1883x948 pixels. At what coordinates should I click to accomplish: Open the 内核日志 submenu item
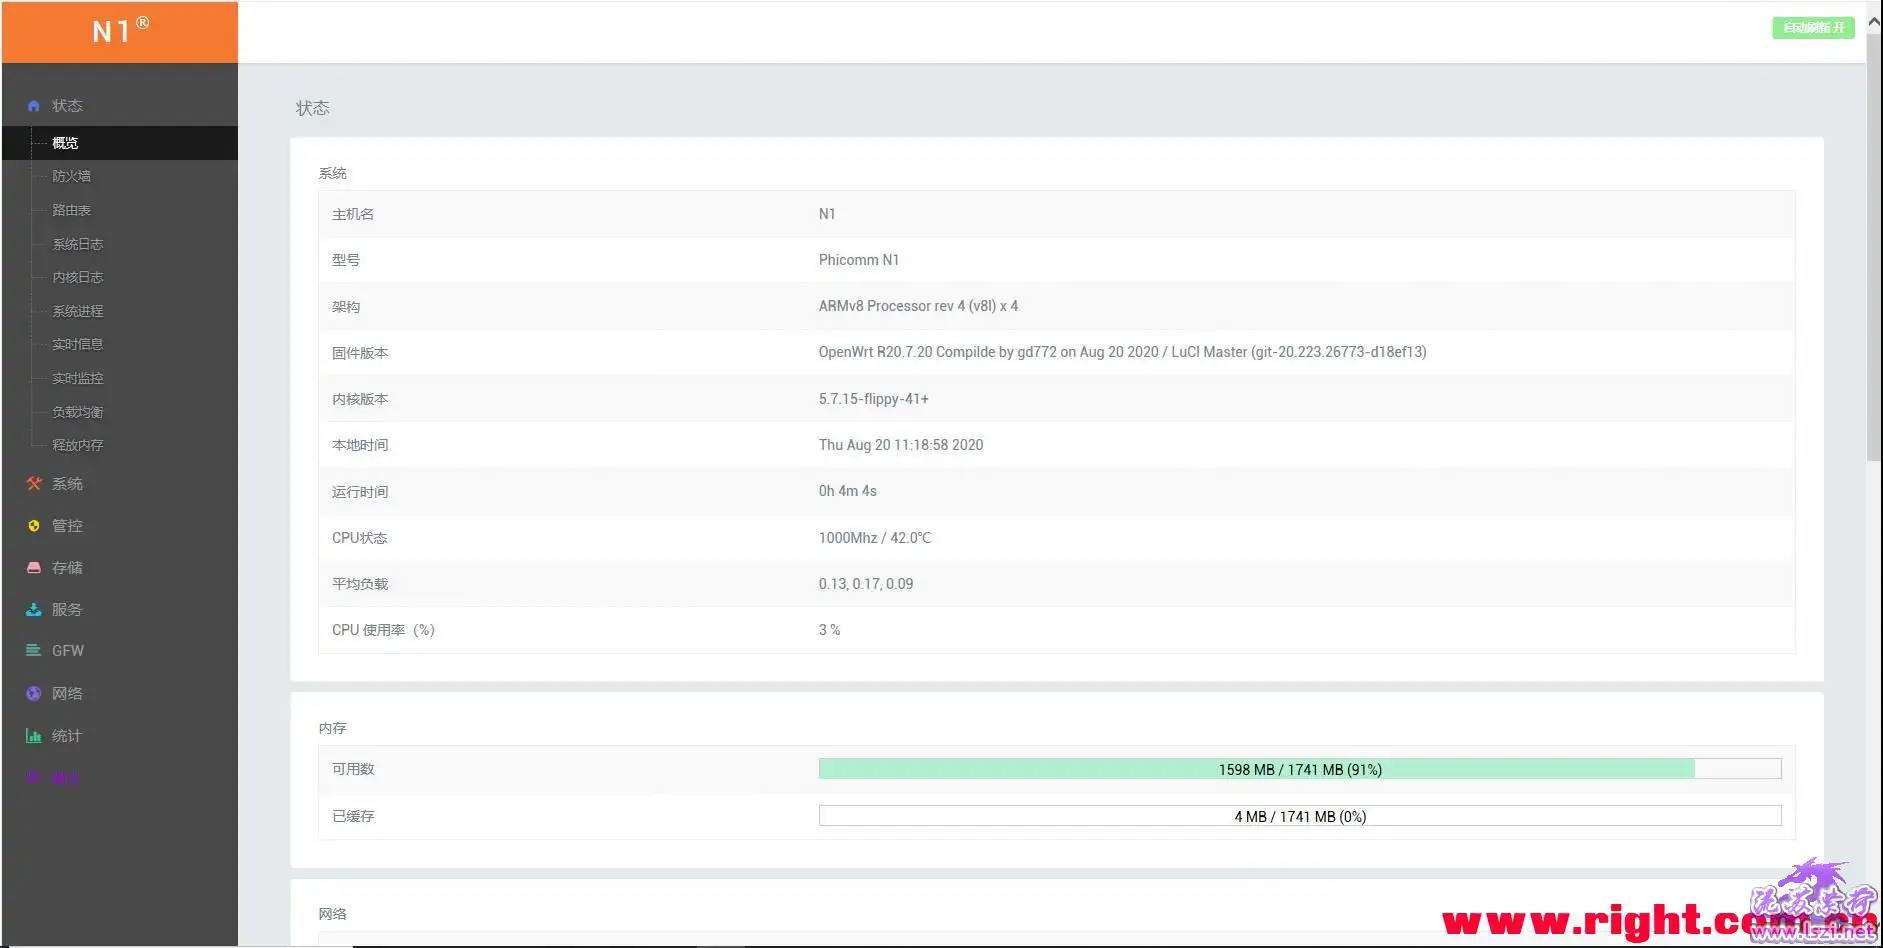coord(77,277)
